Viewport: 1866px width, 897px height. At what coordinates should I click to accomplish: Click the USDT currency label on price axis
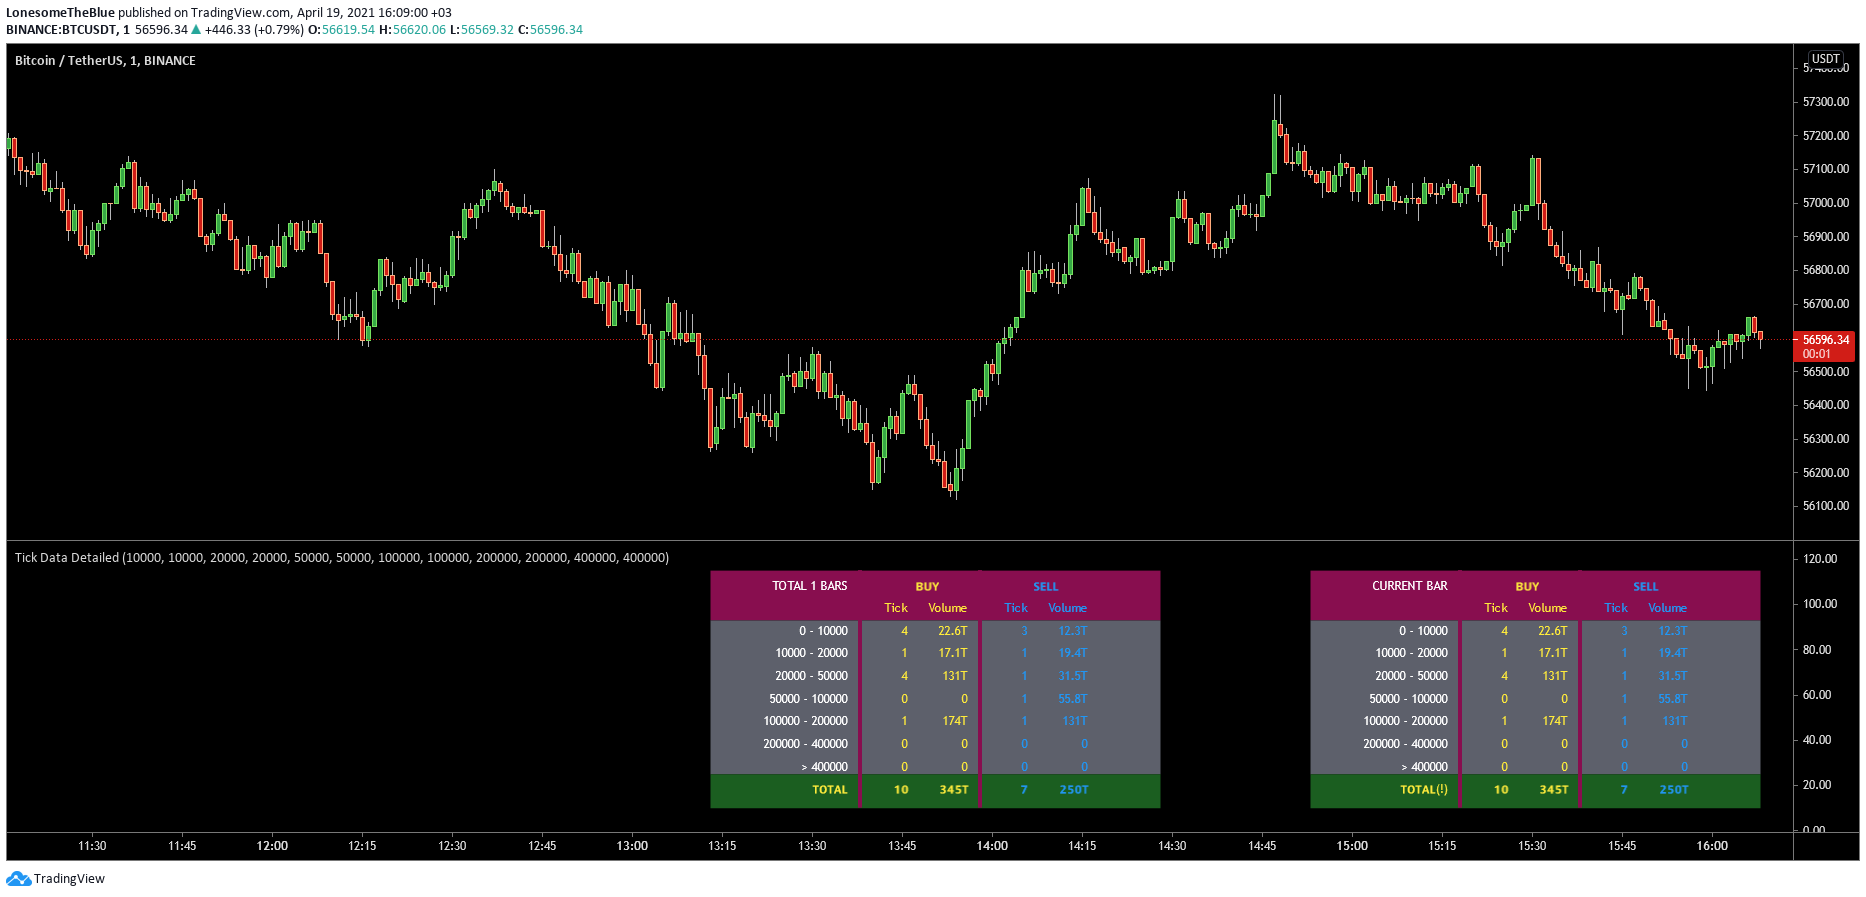click(1826, 59)
